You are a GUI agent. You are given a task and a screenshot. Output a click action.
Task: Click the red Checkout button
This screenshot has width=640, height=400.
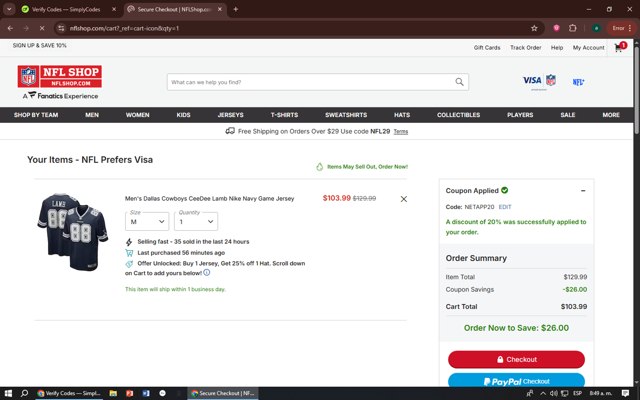pyautogui.click(x=516, y=360)
